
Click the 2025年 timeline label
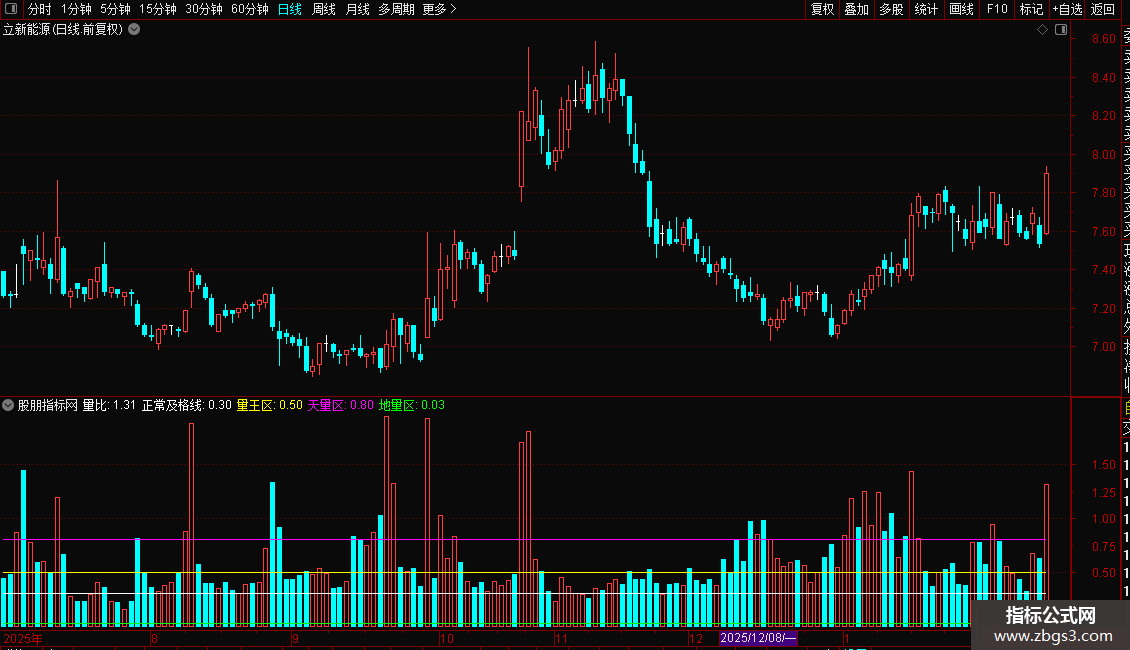click(x=23, y=638)
